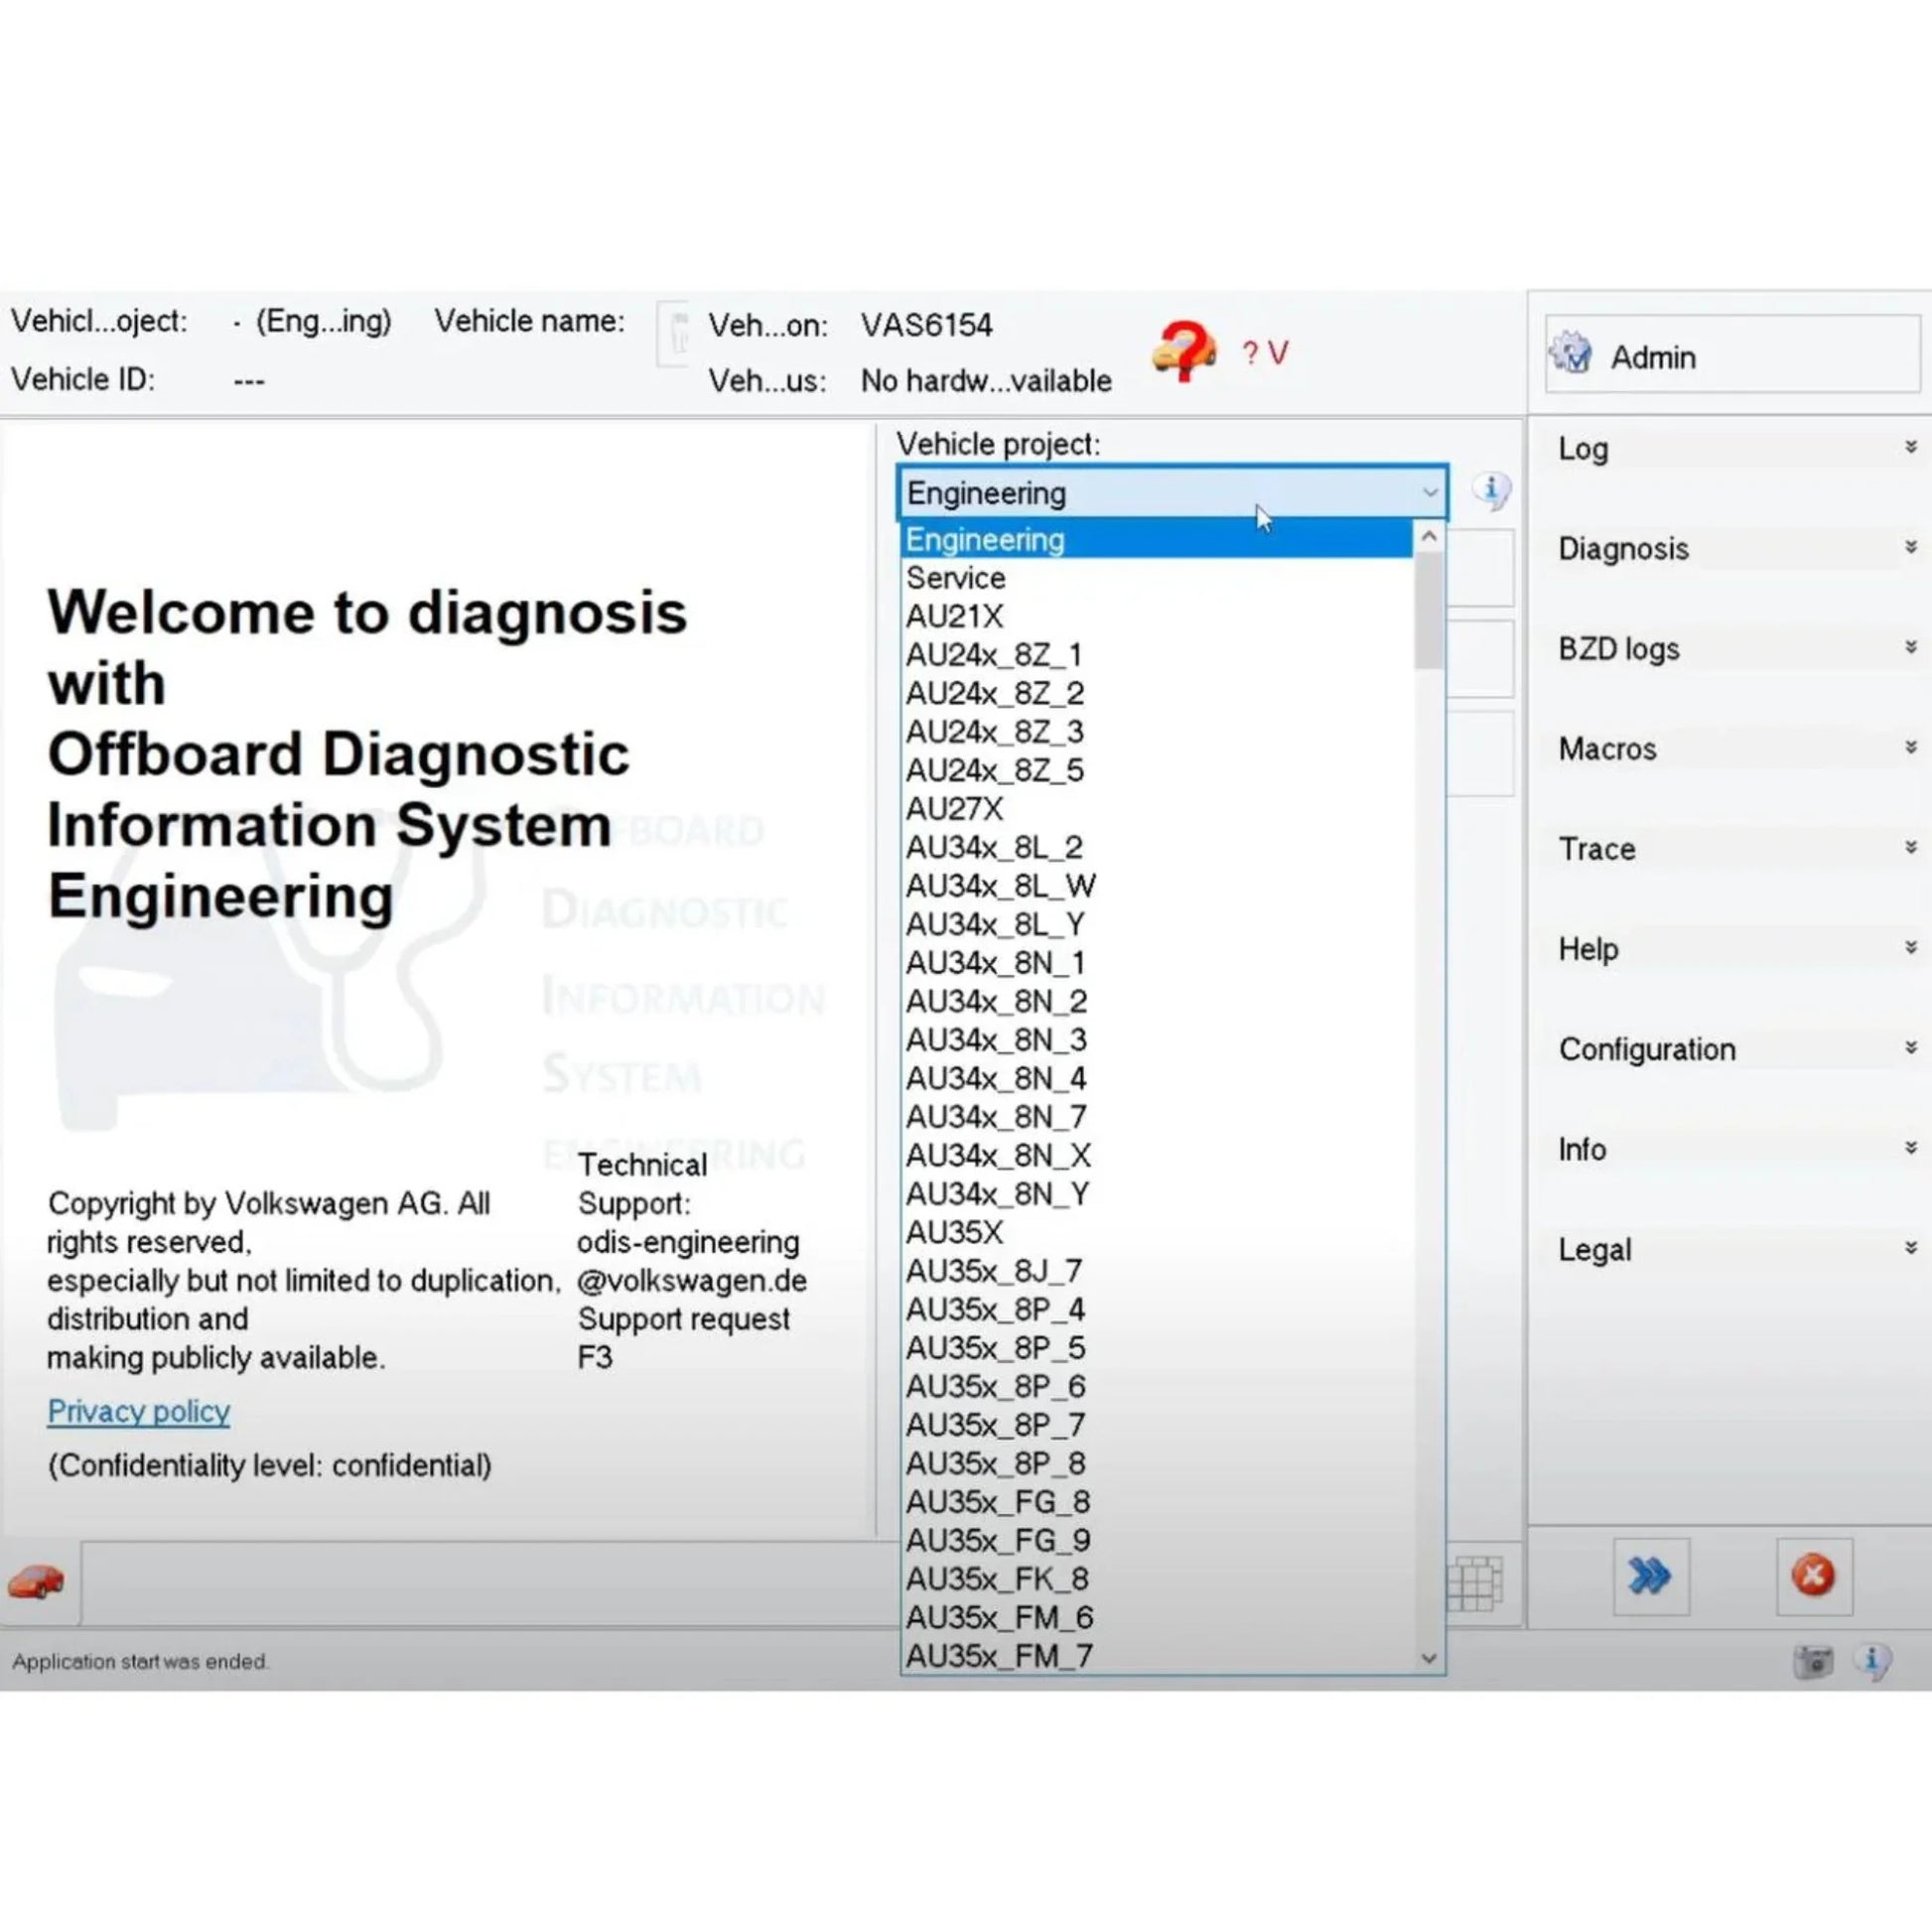Image resolution: width=1932 pixels, height=1932 pixels.
Task: Click the info icon at bottom right corner
Action: [x=1874, y=1661]
